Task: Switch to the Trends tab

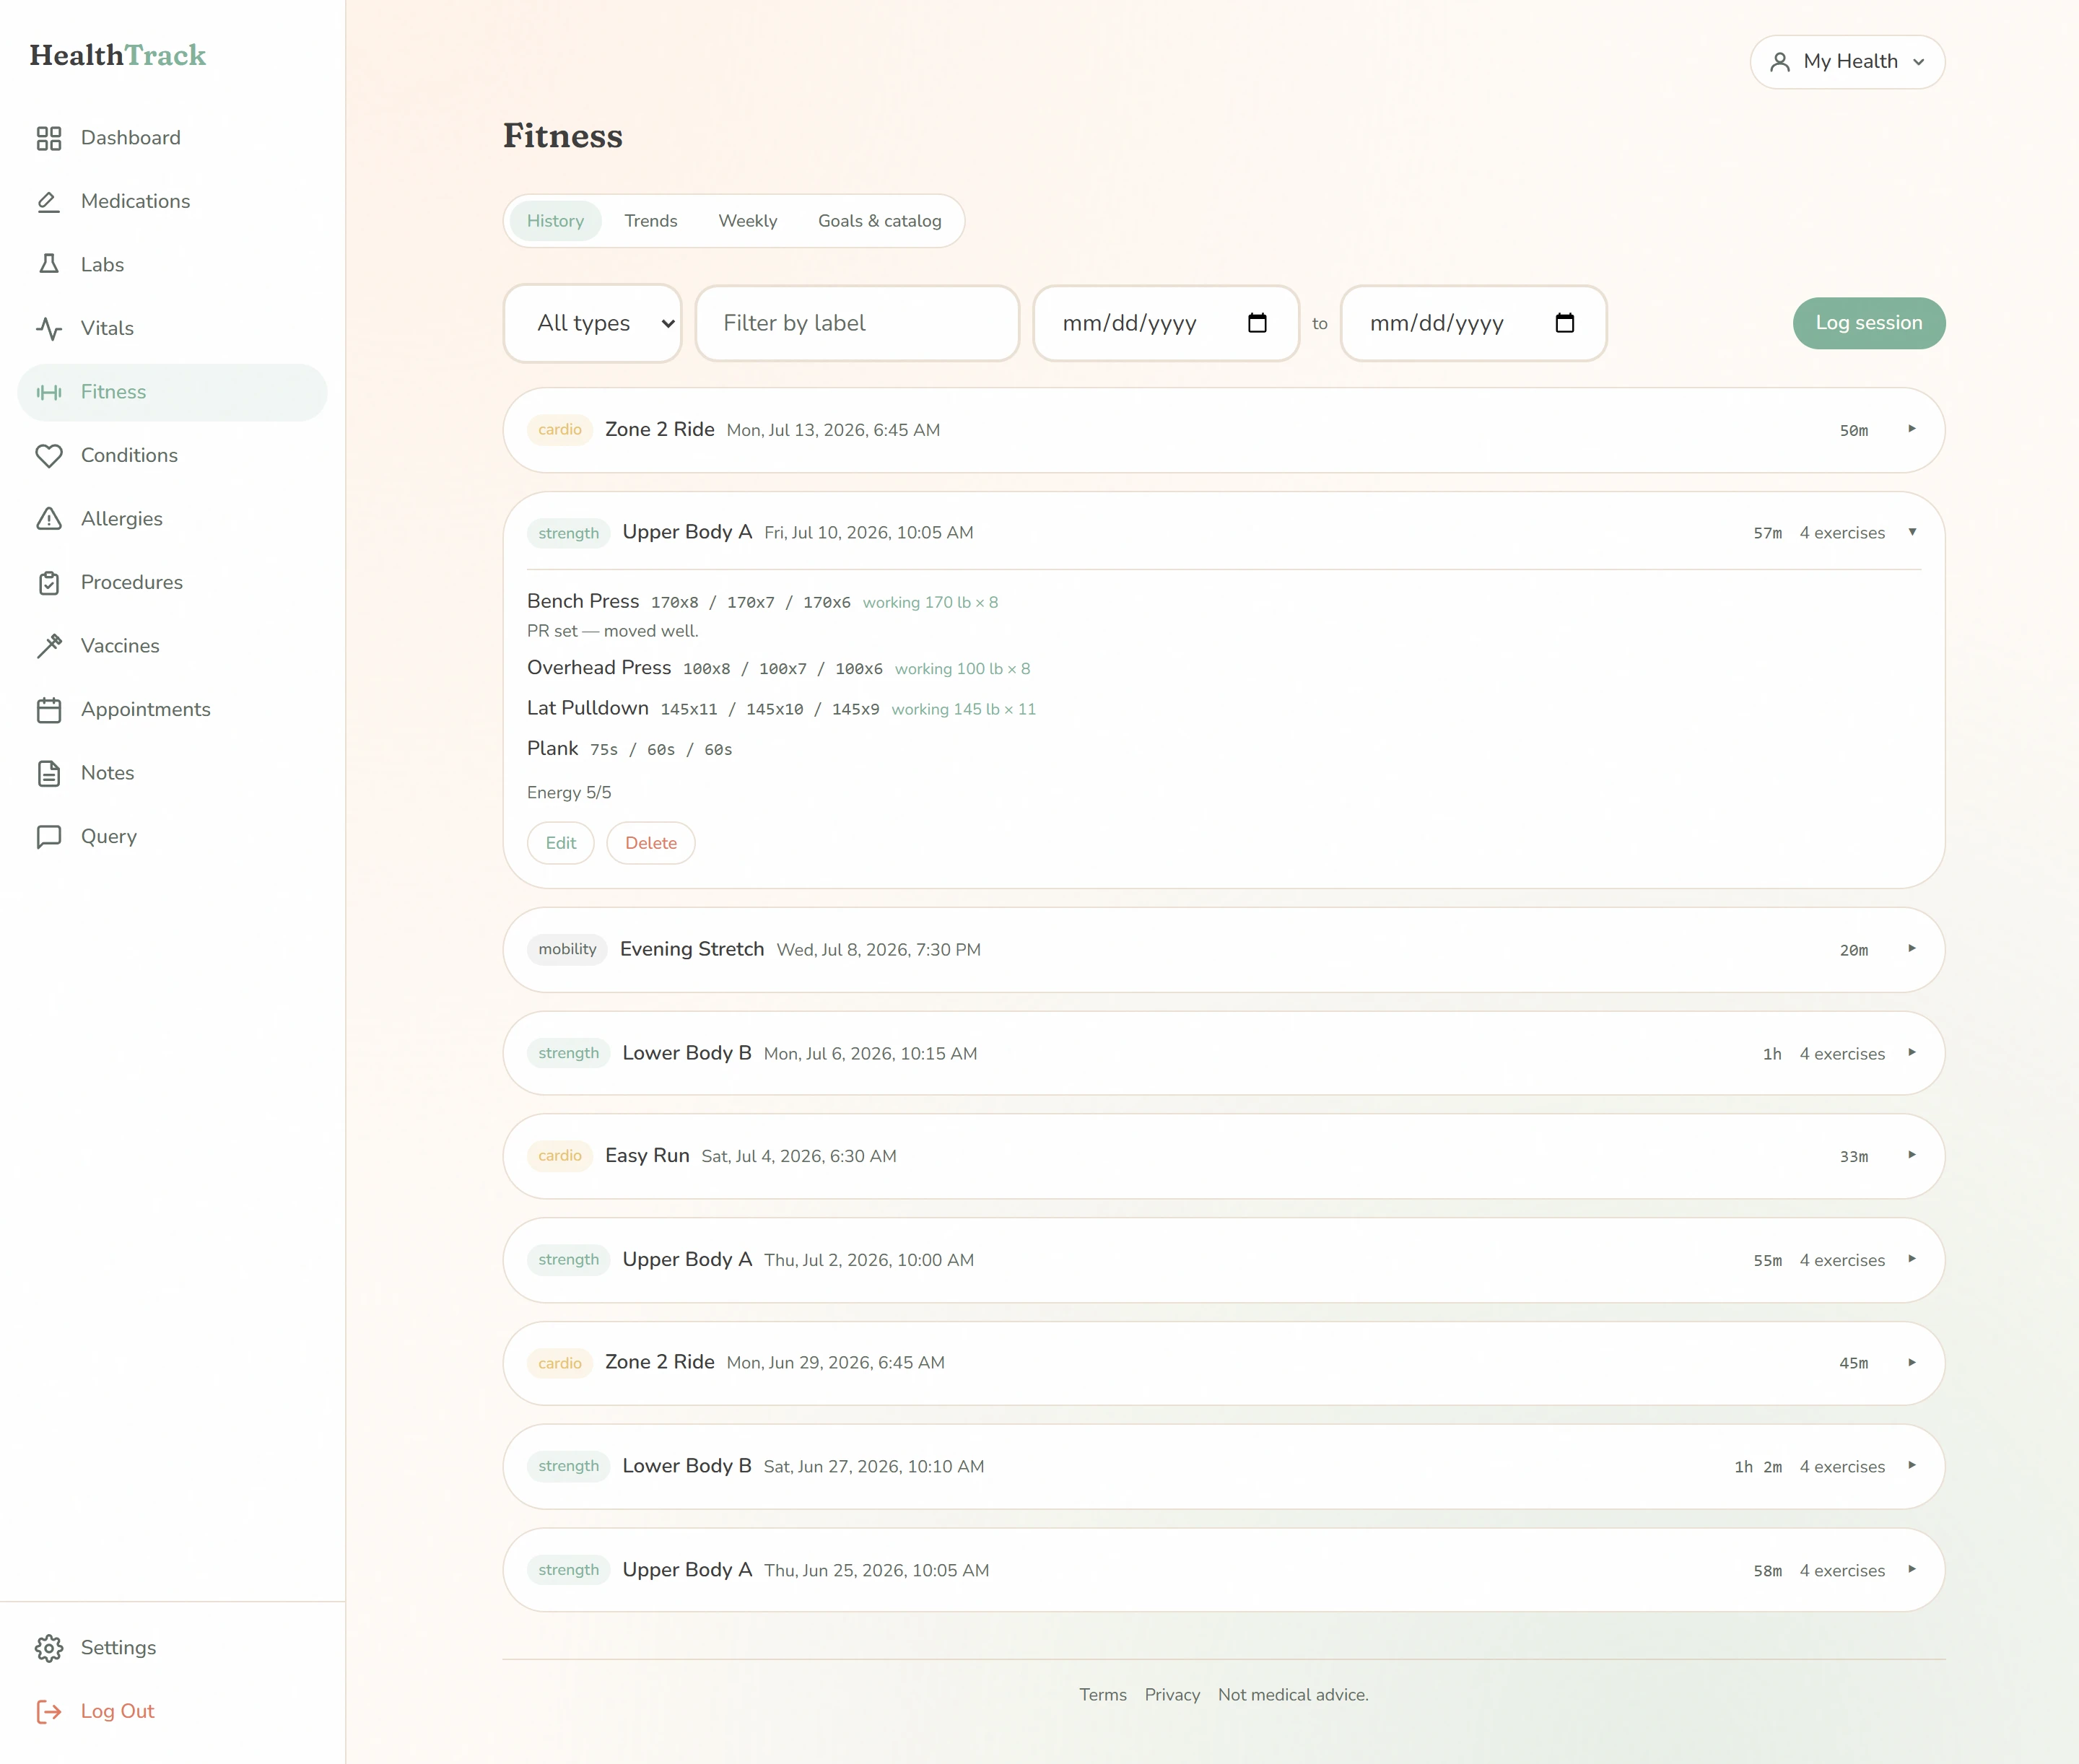Action: click(x=651, y=221)
